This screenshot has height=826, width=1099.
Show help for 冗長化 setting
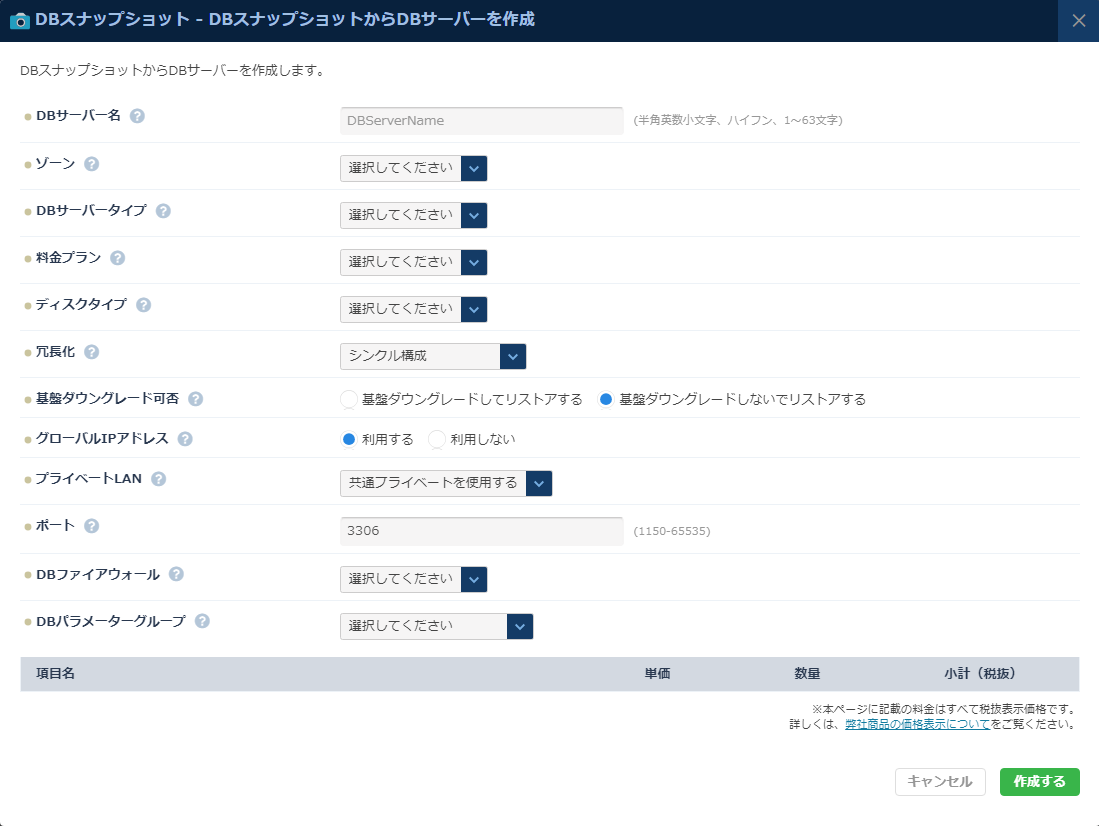coord(91,351)
